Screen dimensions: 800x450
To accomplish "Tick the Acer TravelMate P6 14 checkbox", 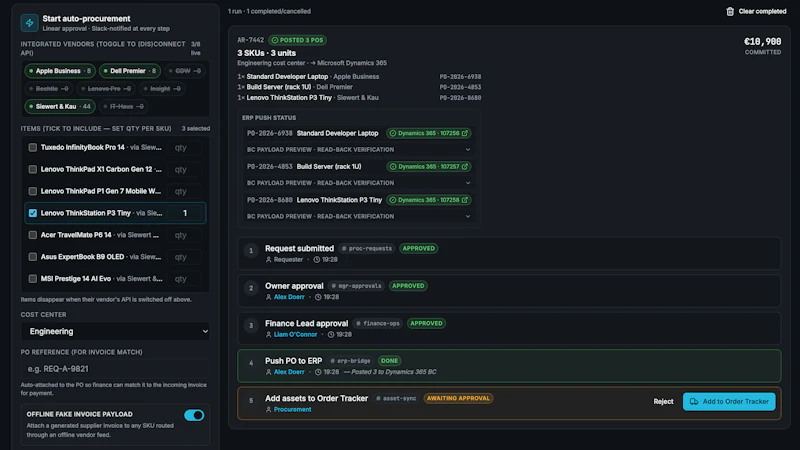I will click(33, 235).
